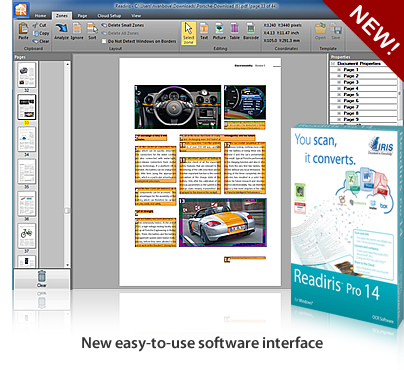
Task: Click the text zone numbered 12
Action: [245, 168]
